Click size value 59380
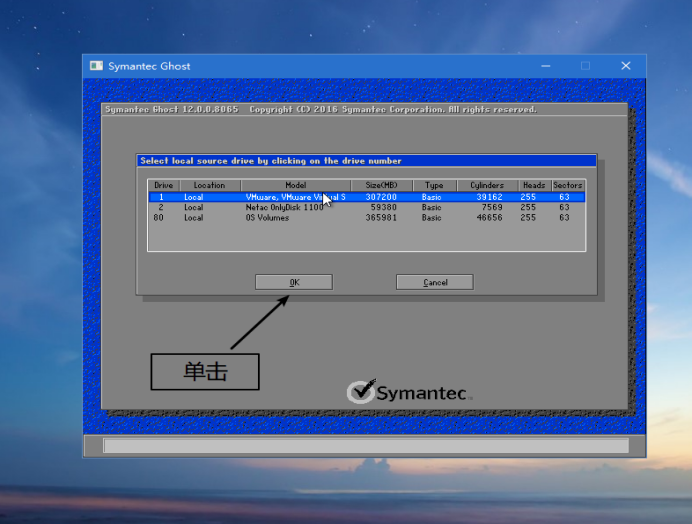This screenshot has width=692, height=524. coord(384,207)
